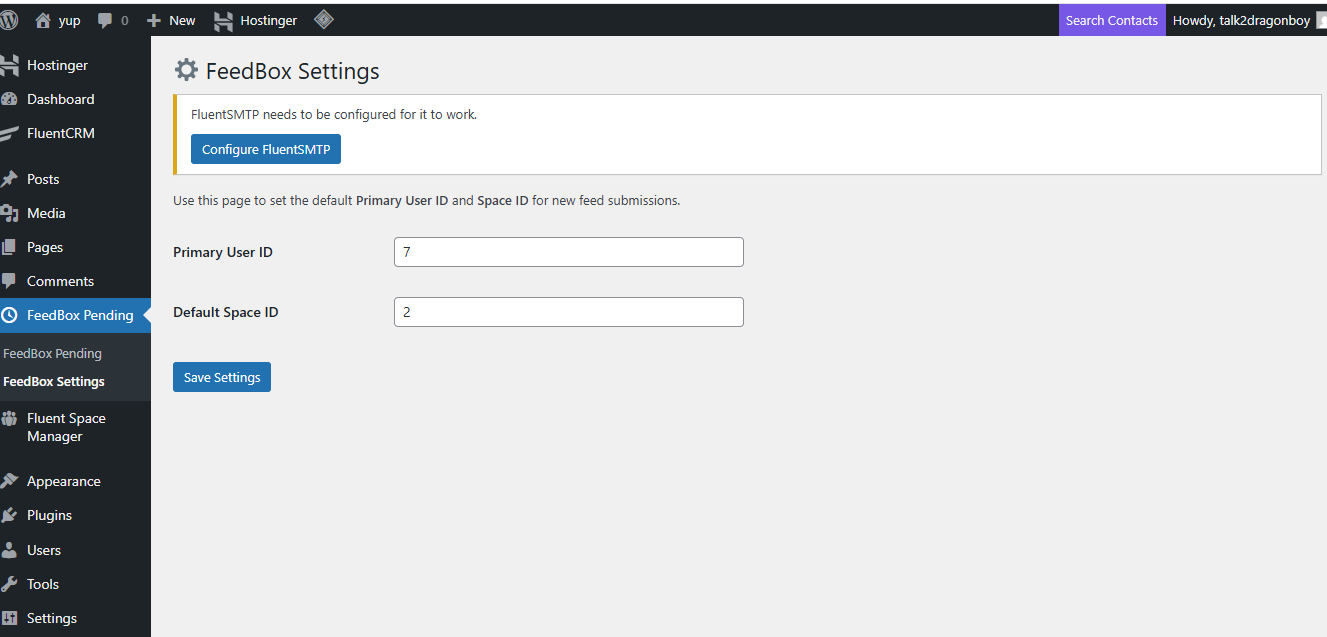The image size is (1327, 637).
Task: Click the FeedBox Pending clock icon
Action: coord(9,315)
